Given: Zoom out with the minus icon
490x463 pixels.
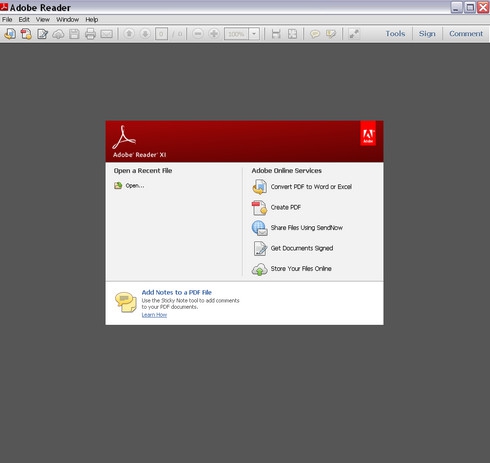Looking at the screenshot, I should (198, 33).
